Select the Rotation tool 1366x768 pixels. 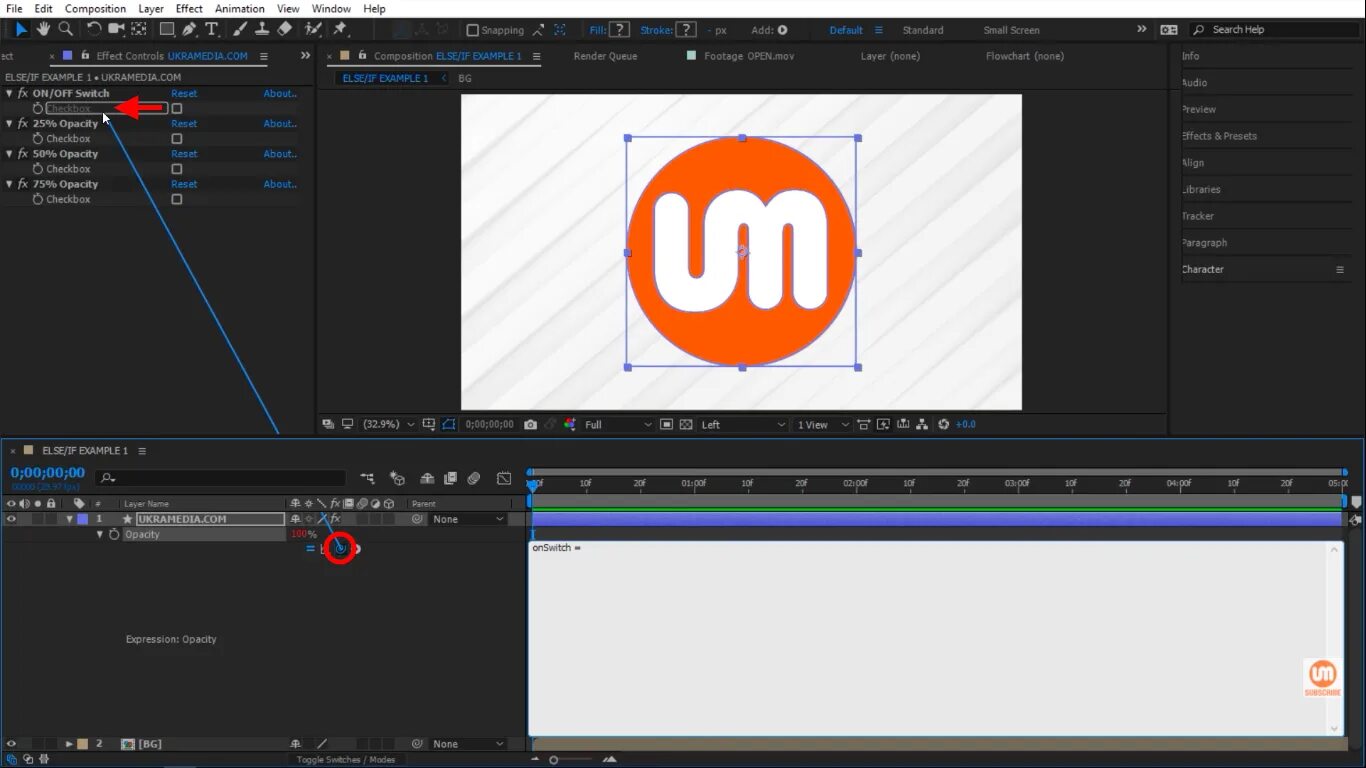pyautogui.click(x=93, y=29)
